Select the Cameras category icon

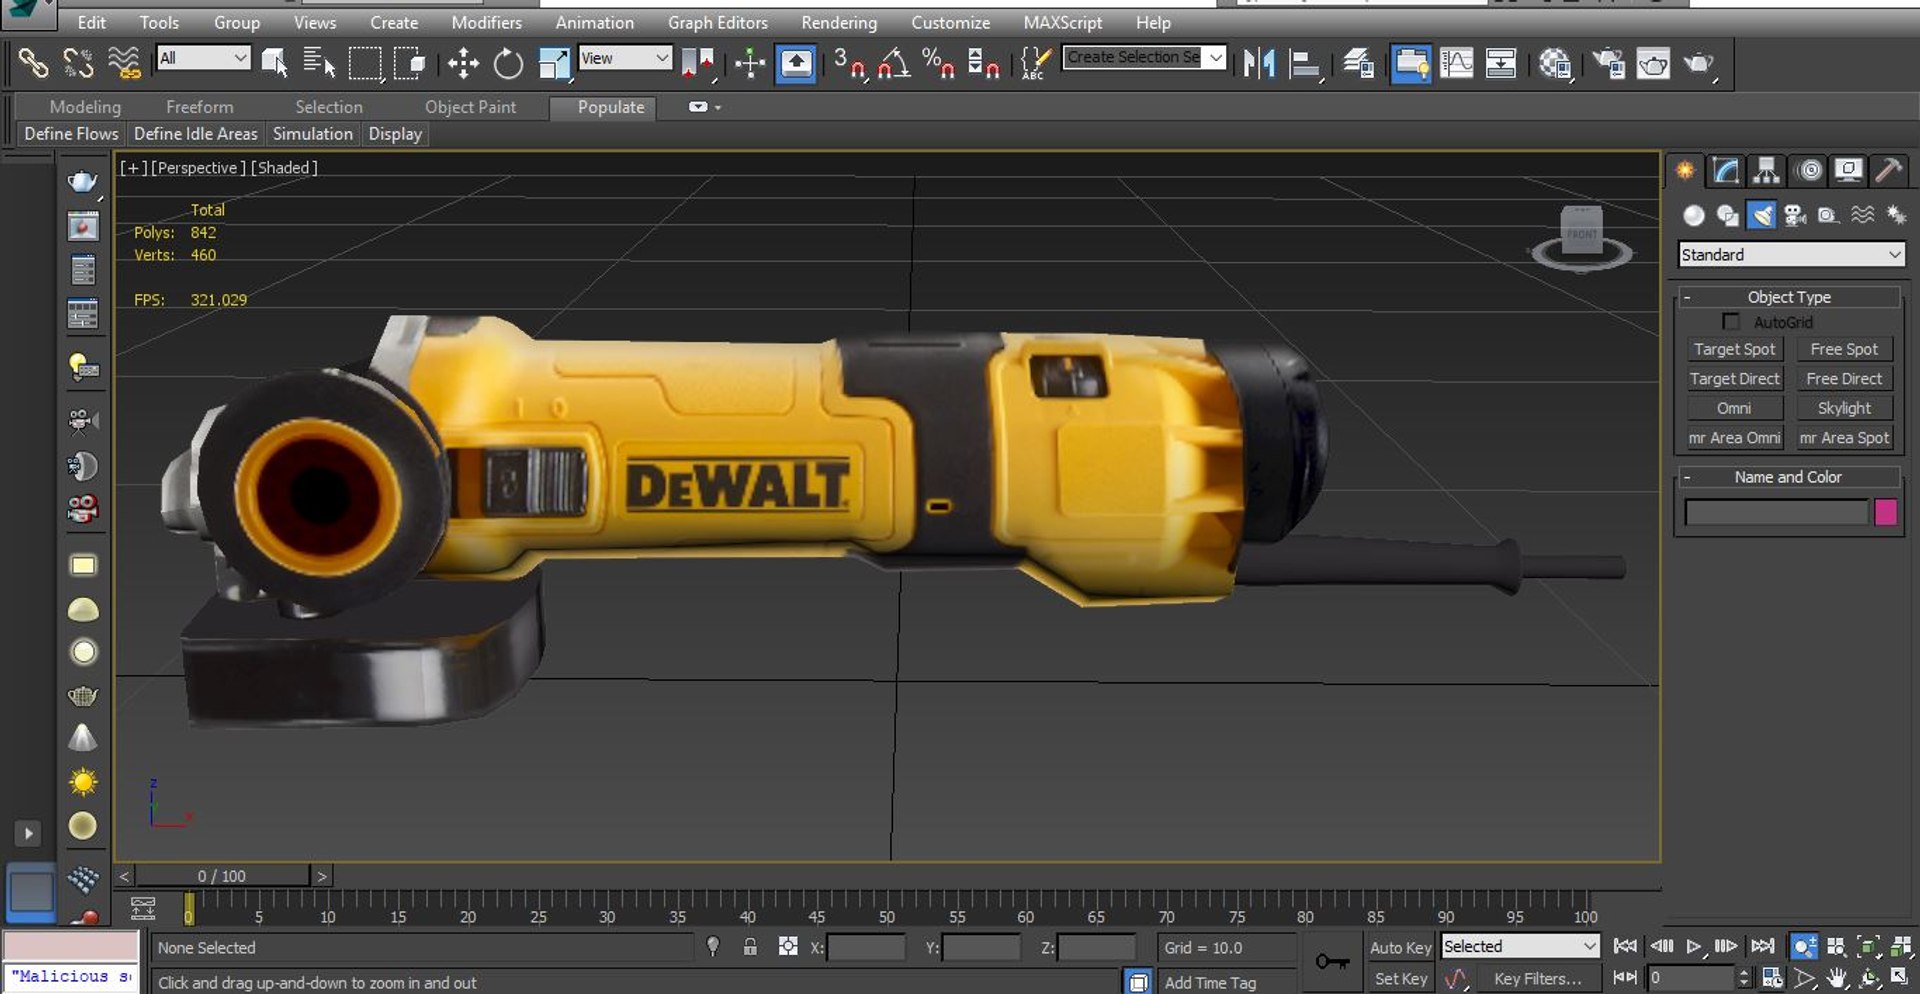coord(1794,215)
